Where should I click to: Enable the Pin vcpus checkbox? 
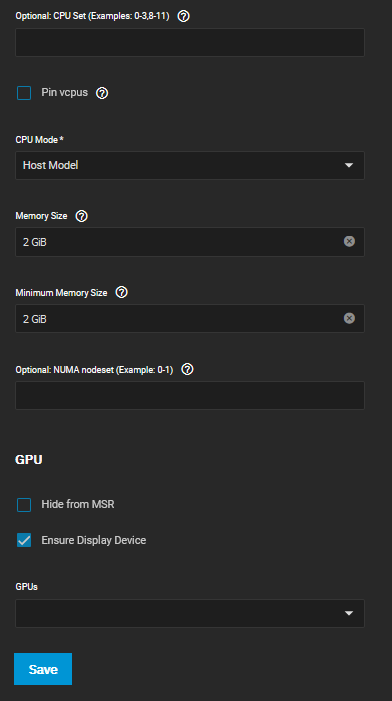click(x=24, y=93)
